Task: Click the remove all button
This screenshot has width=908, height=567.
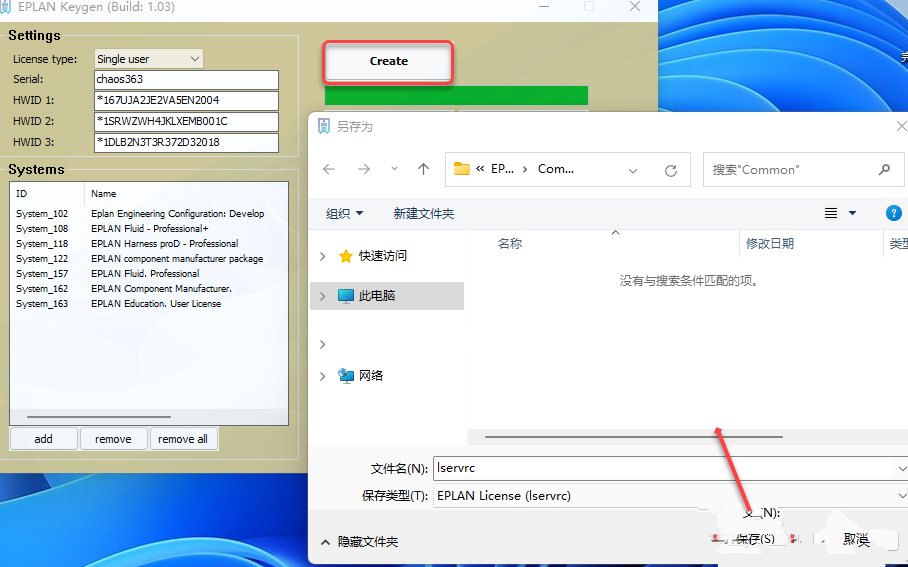Action: pyautogui.click(x=183, y=439)
